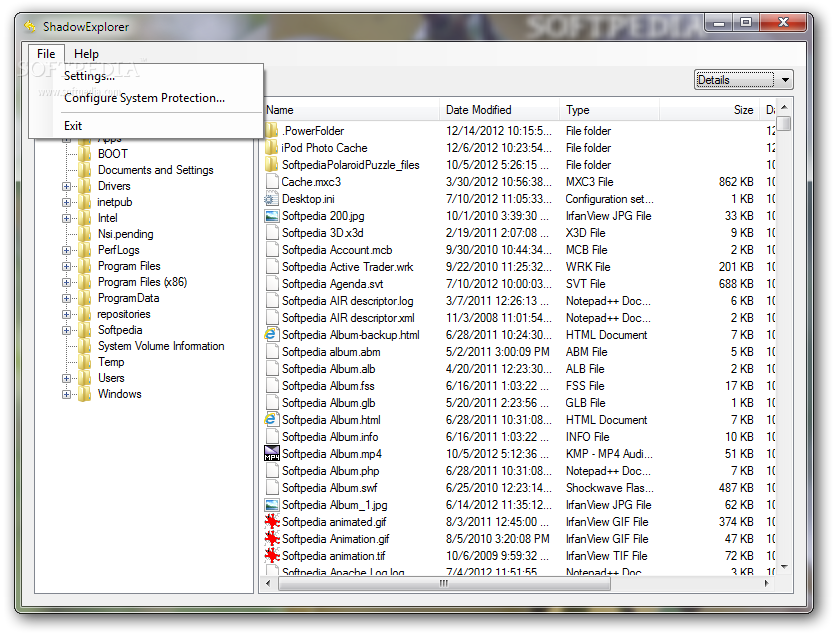Screen dimensions: 834x634
Task: Select Softpedia Account.mcb file name
Action: click(337, 250)
